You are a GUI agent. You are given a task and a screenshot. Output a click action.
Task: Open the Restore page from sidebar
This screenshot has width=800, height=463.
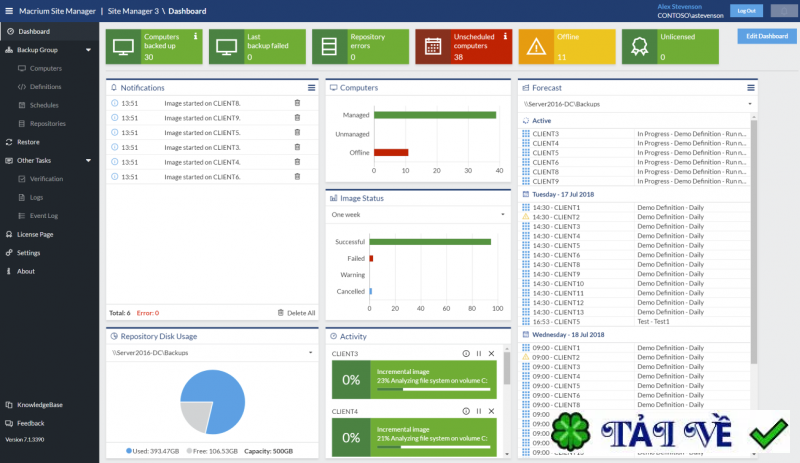[x=28, y=142]
